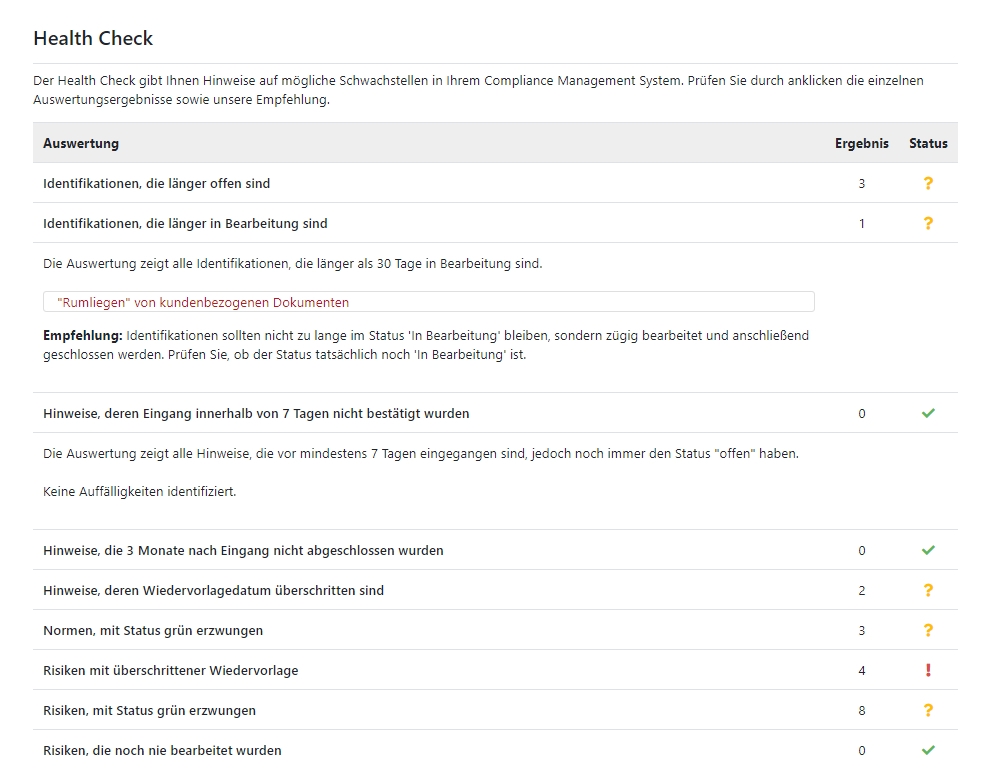Viewport: 1004px width, 784px height.
Task: Click question mark for Wiedervorlagedatum überschritten row
Action: tap(927, 591)
